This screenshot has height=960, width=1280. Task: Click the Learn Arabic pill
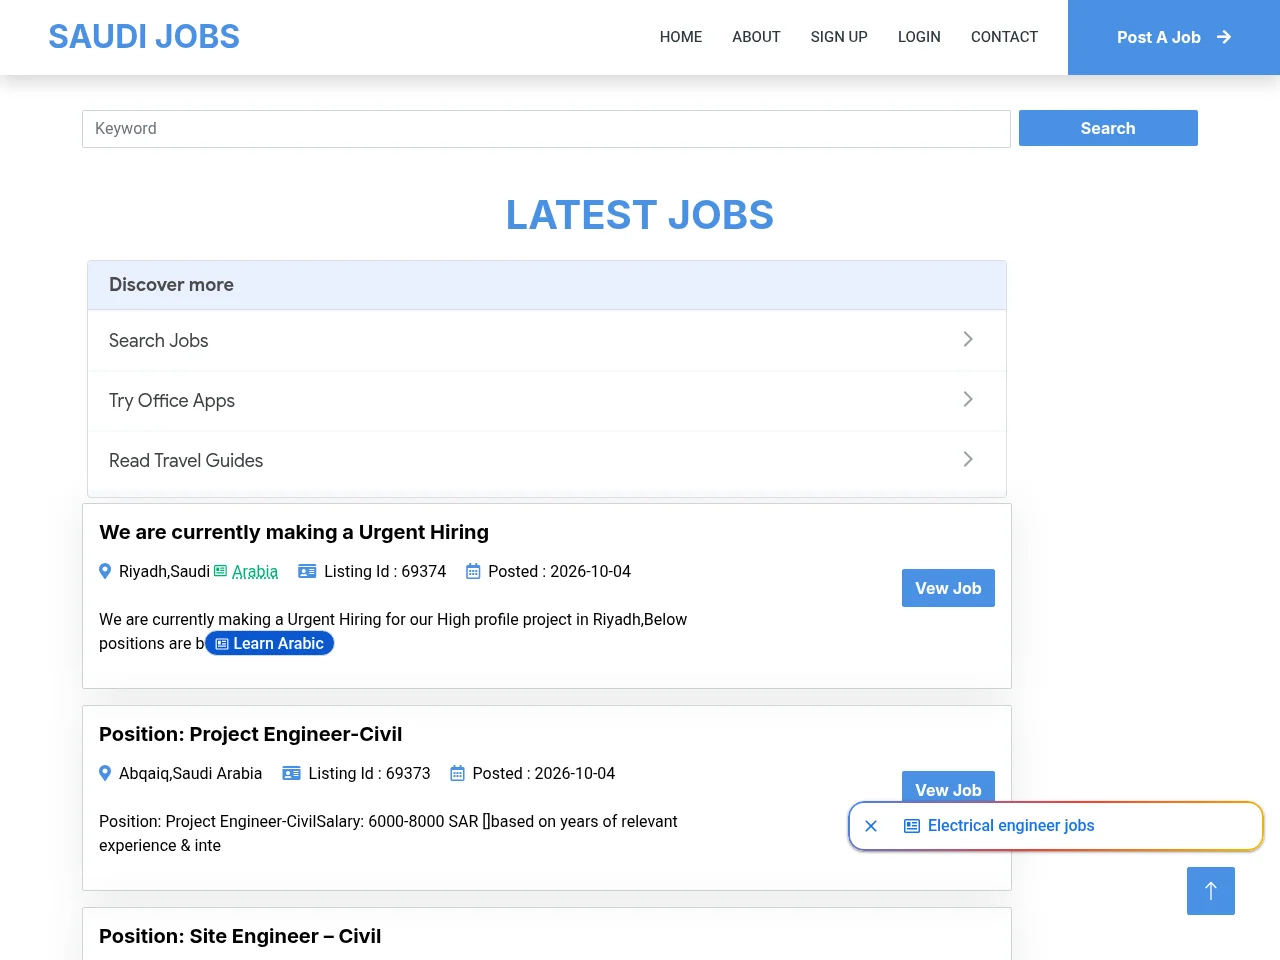(270, 643)
